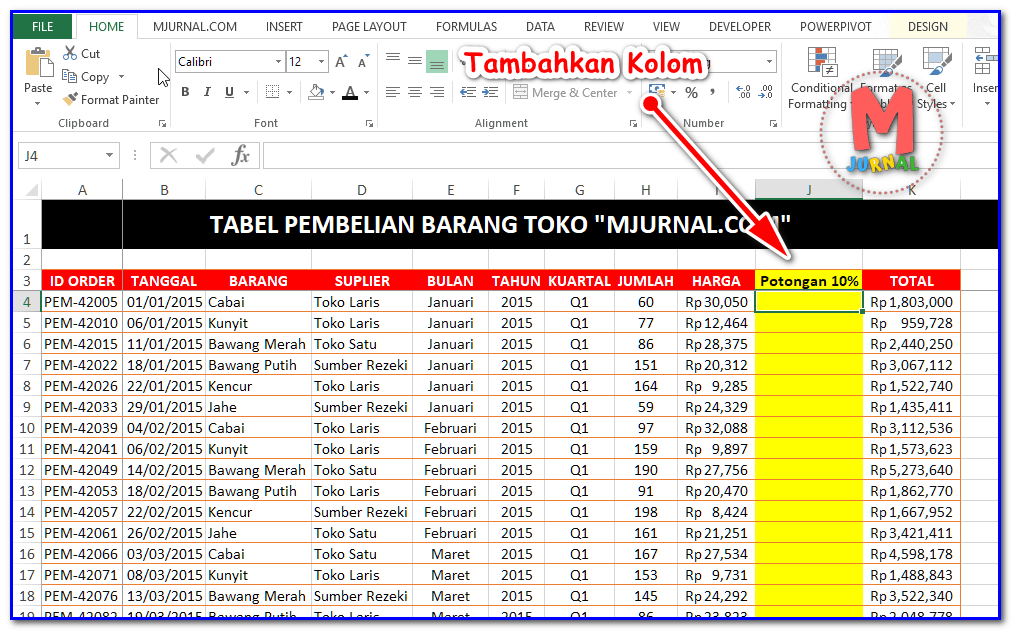The image size is (1012, 631).
Task: Set top vertical alignment
Action: (x=392, y=59)
